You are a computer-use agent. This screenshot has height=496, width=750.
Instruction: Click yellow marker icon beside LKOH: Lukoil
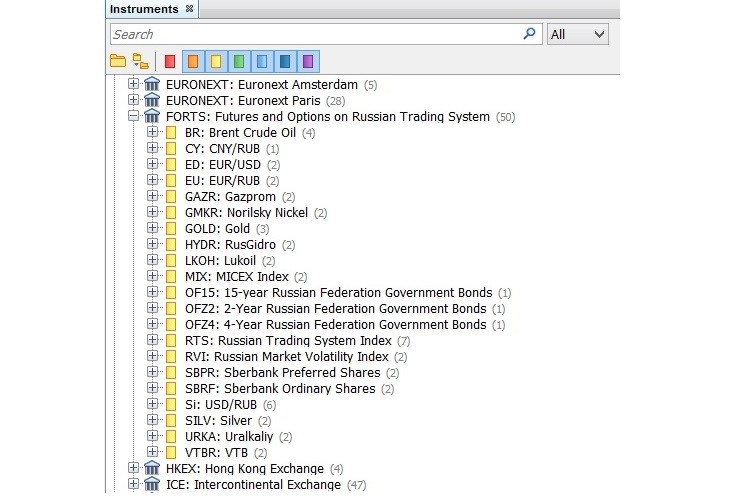pos(171,261)
